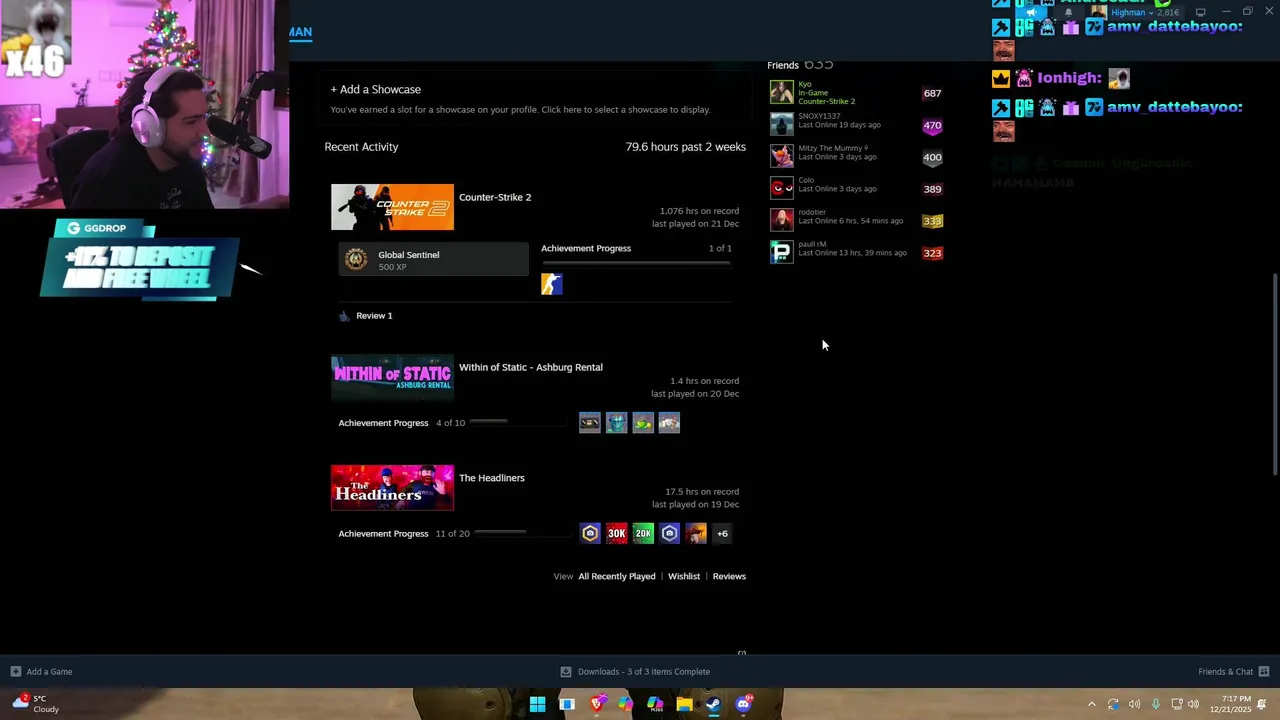The width and height of the screenshot is (1280, 720).
Task: Click the thumbs-up icon beside Review 1
Action: pos(344,316)
